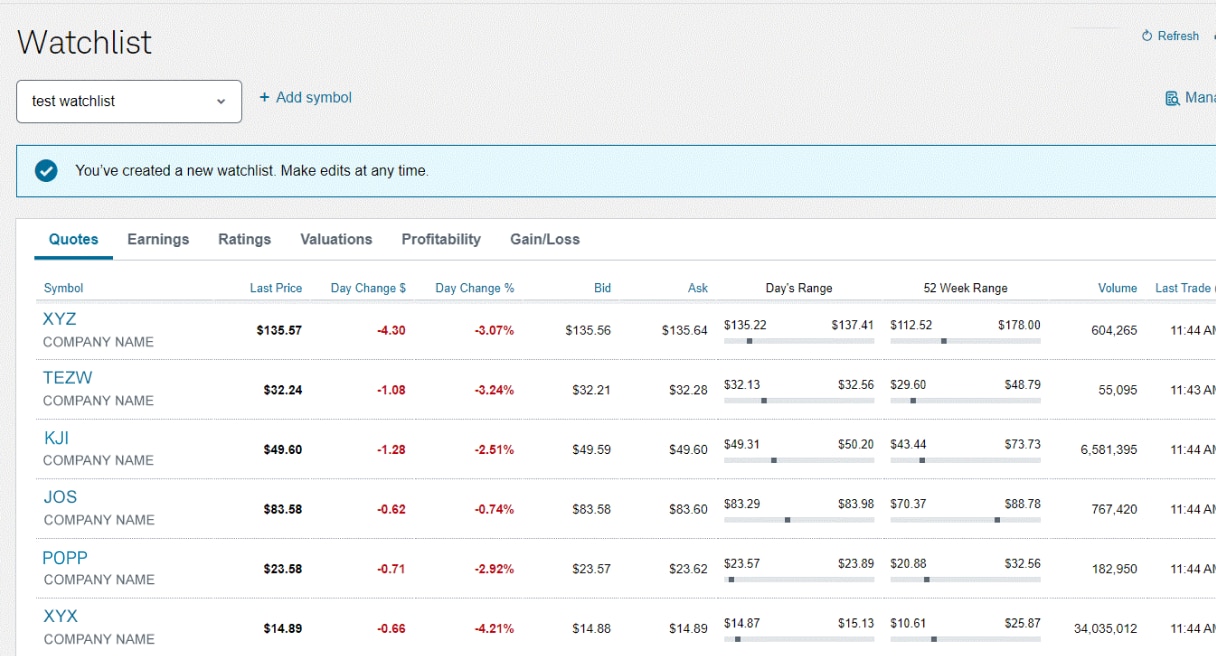Switch to the Earnings tab
The height and width of the screenshot is (656, 1216).
tap(158, 239)
